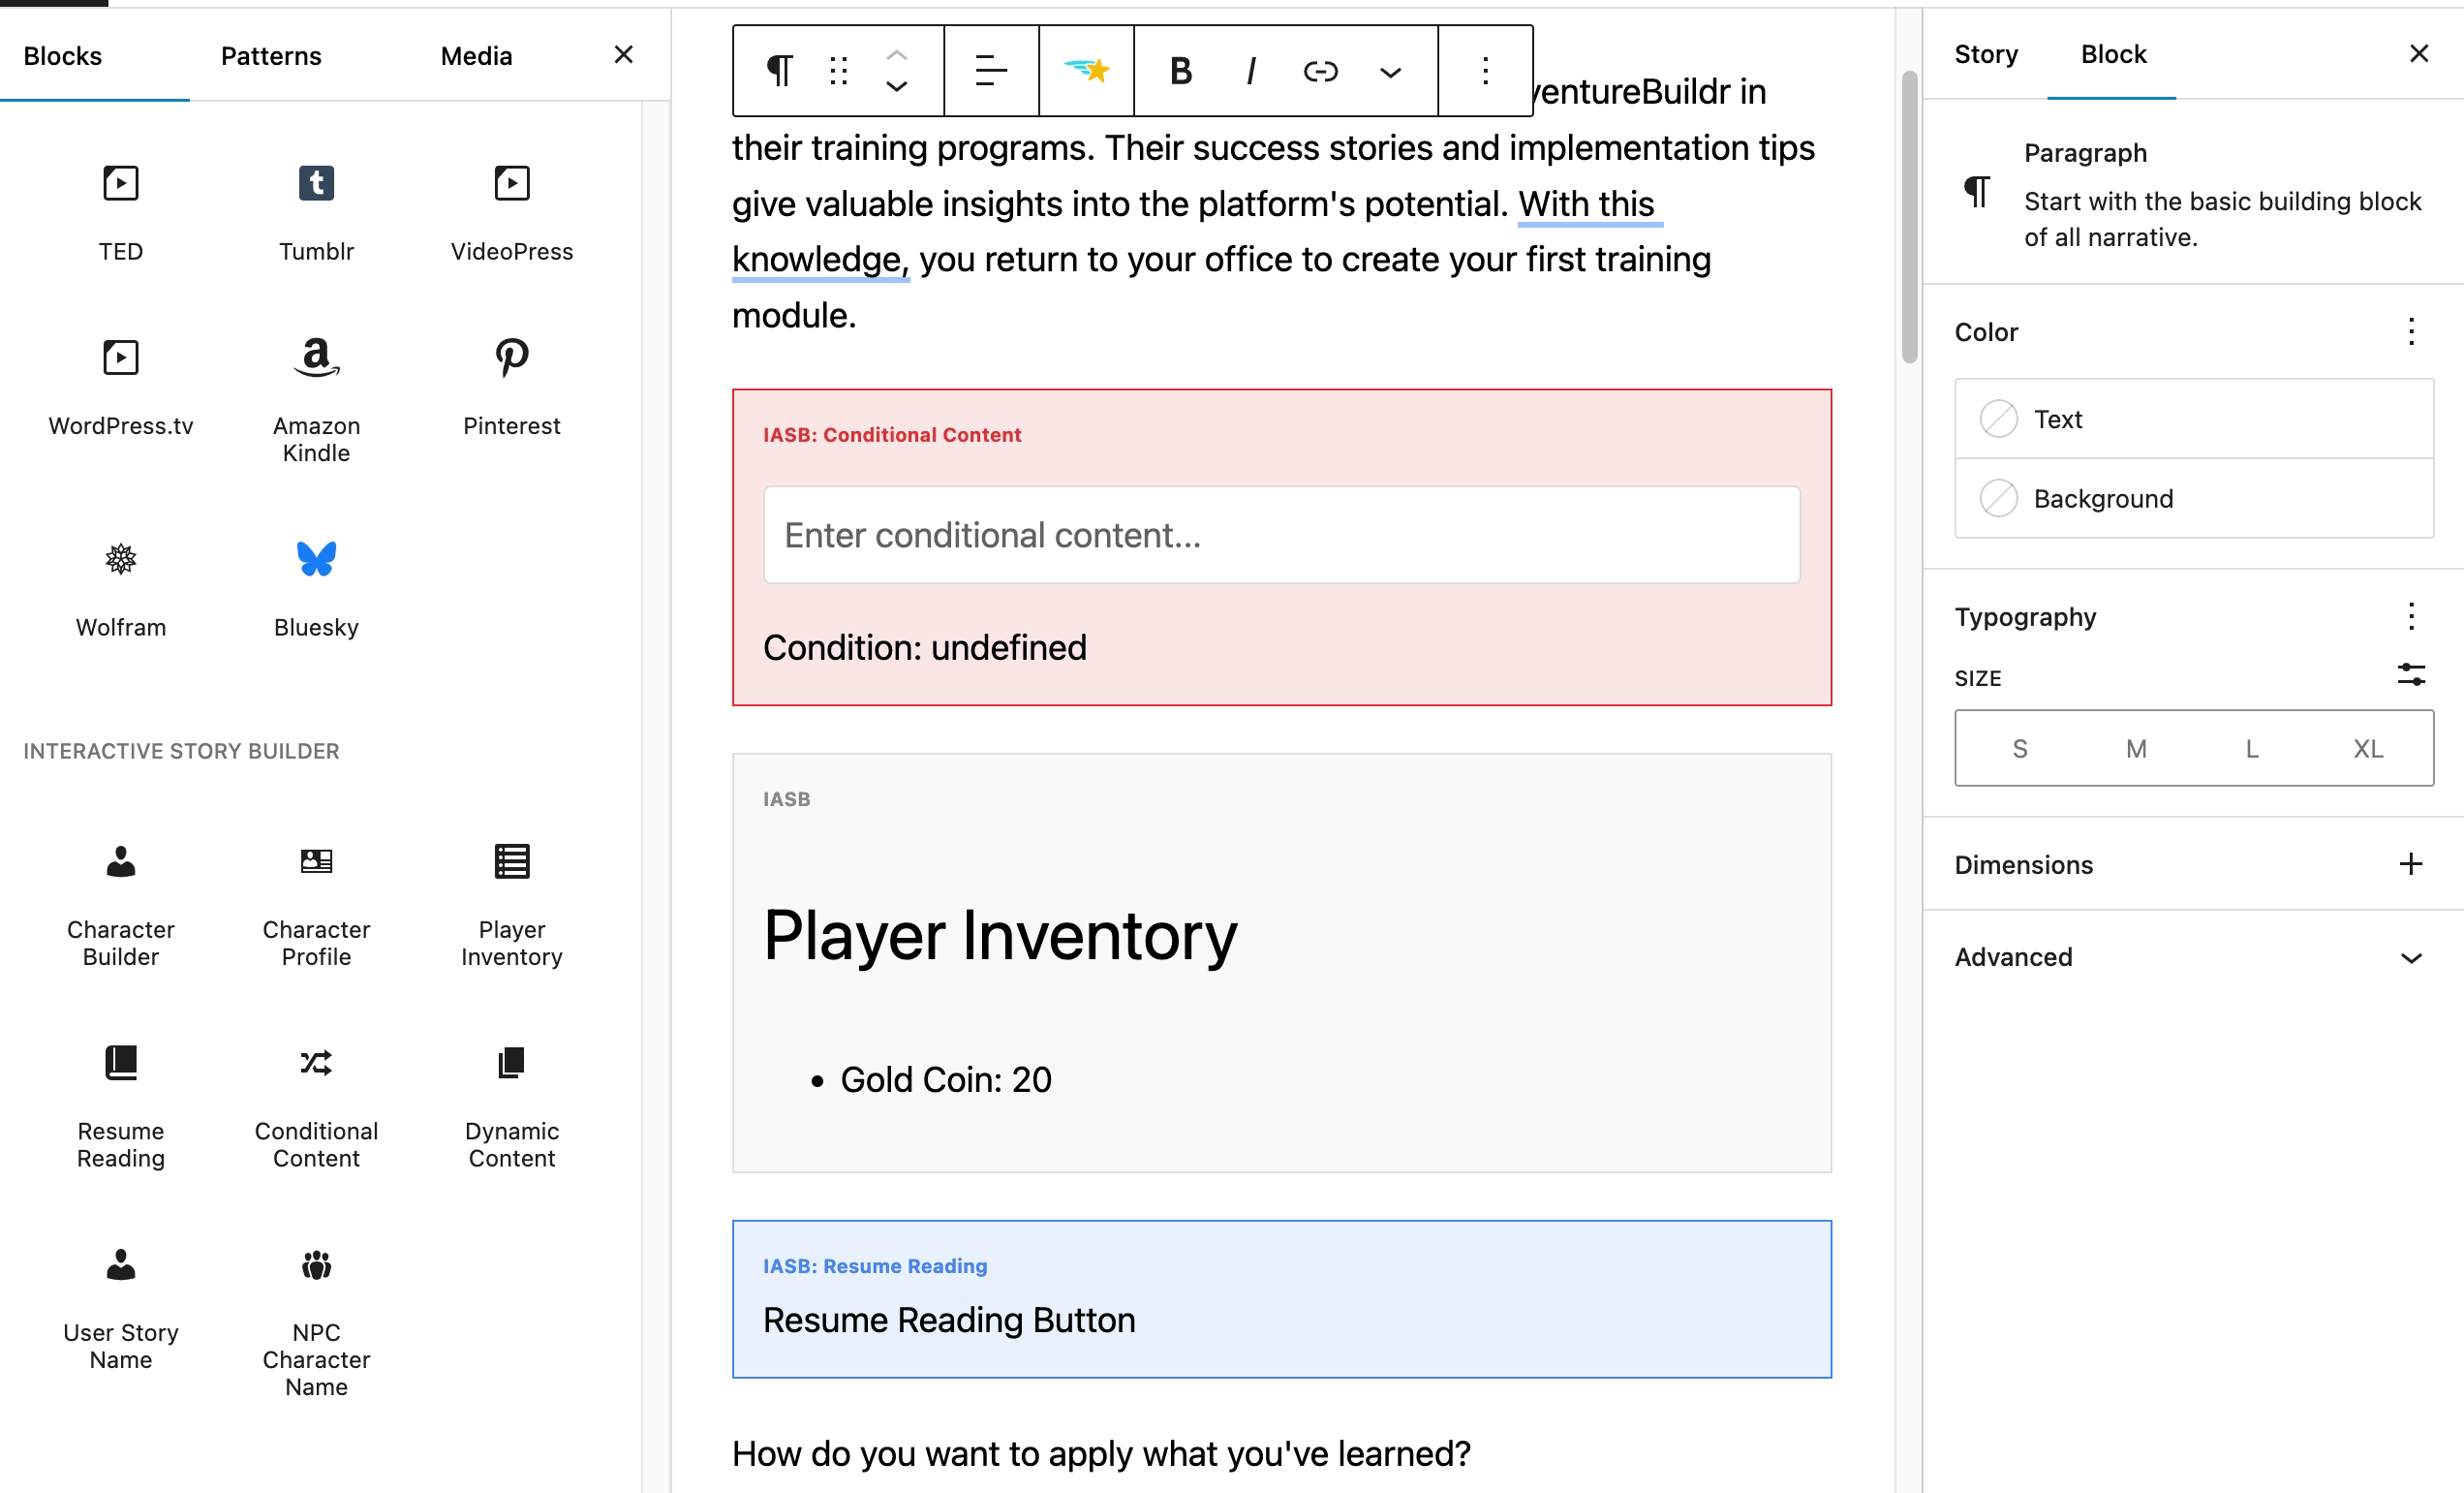Select the Block settings tab

click(2113, 54)
